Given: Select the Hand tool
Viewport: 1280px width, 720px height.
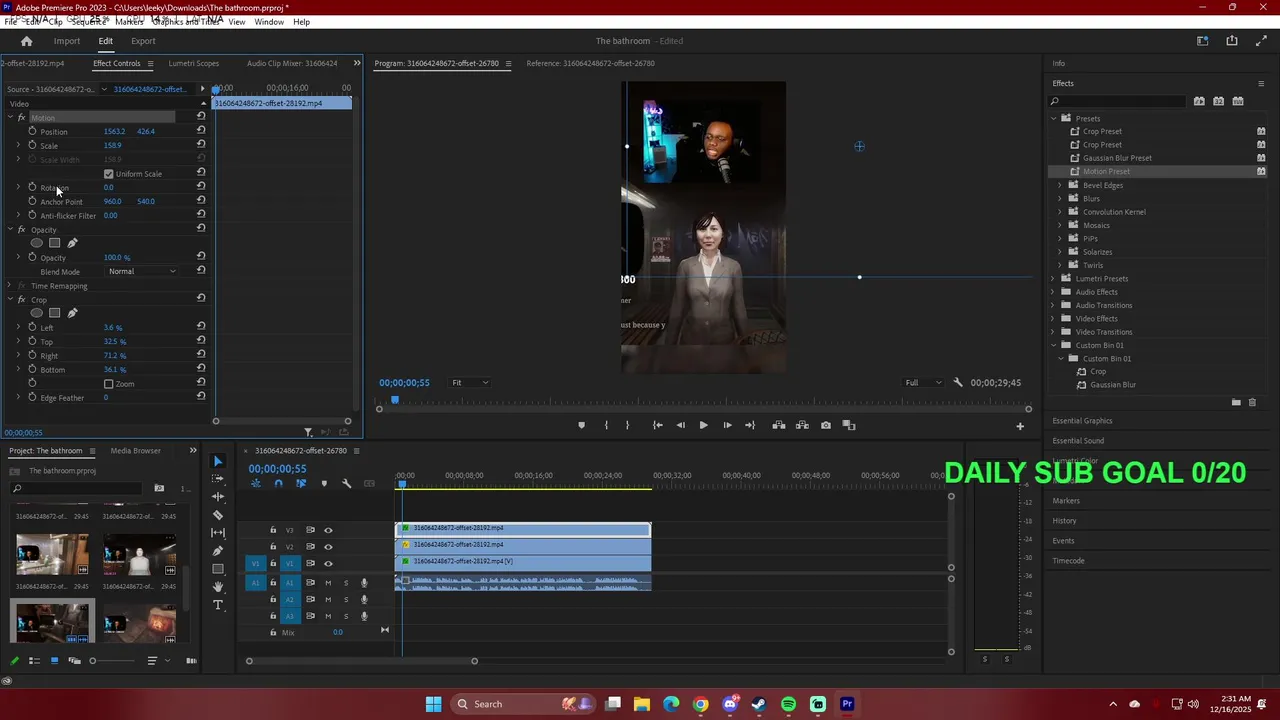Looking at the screenshot, I should click(218, 587).
